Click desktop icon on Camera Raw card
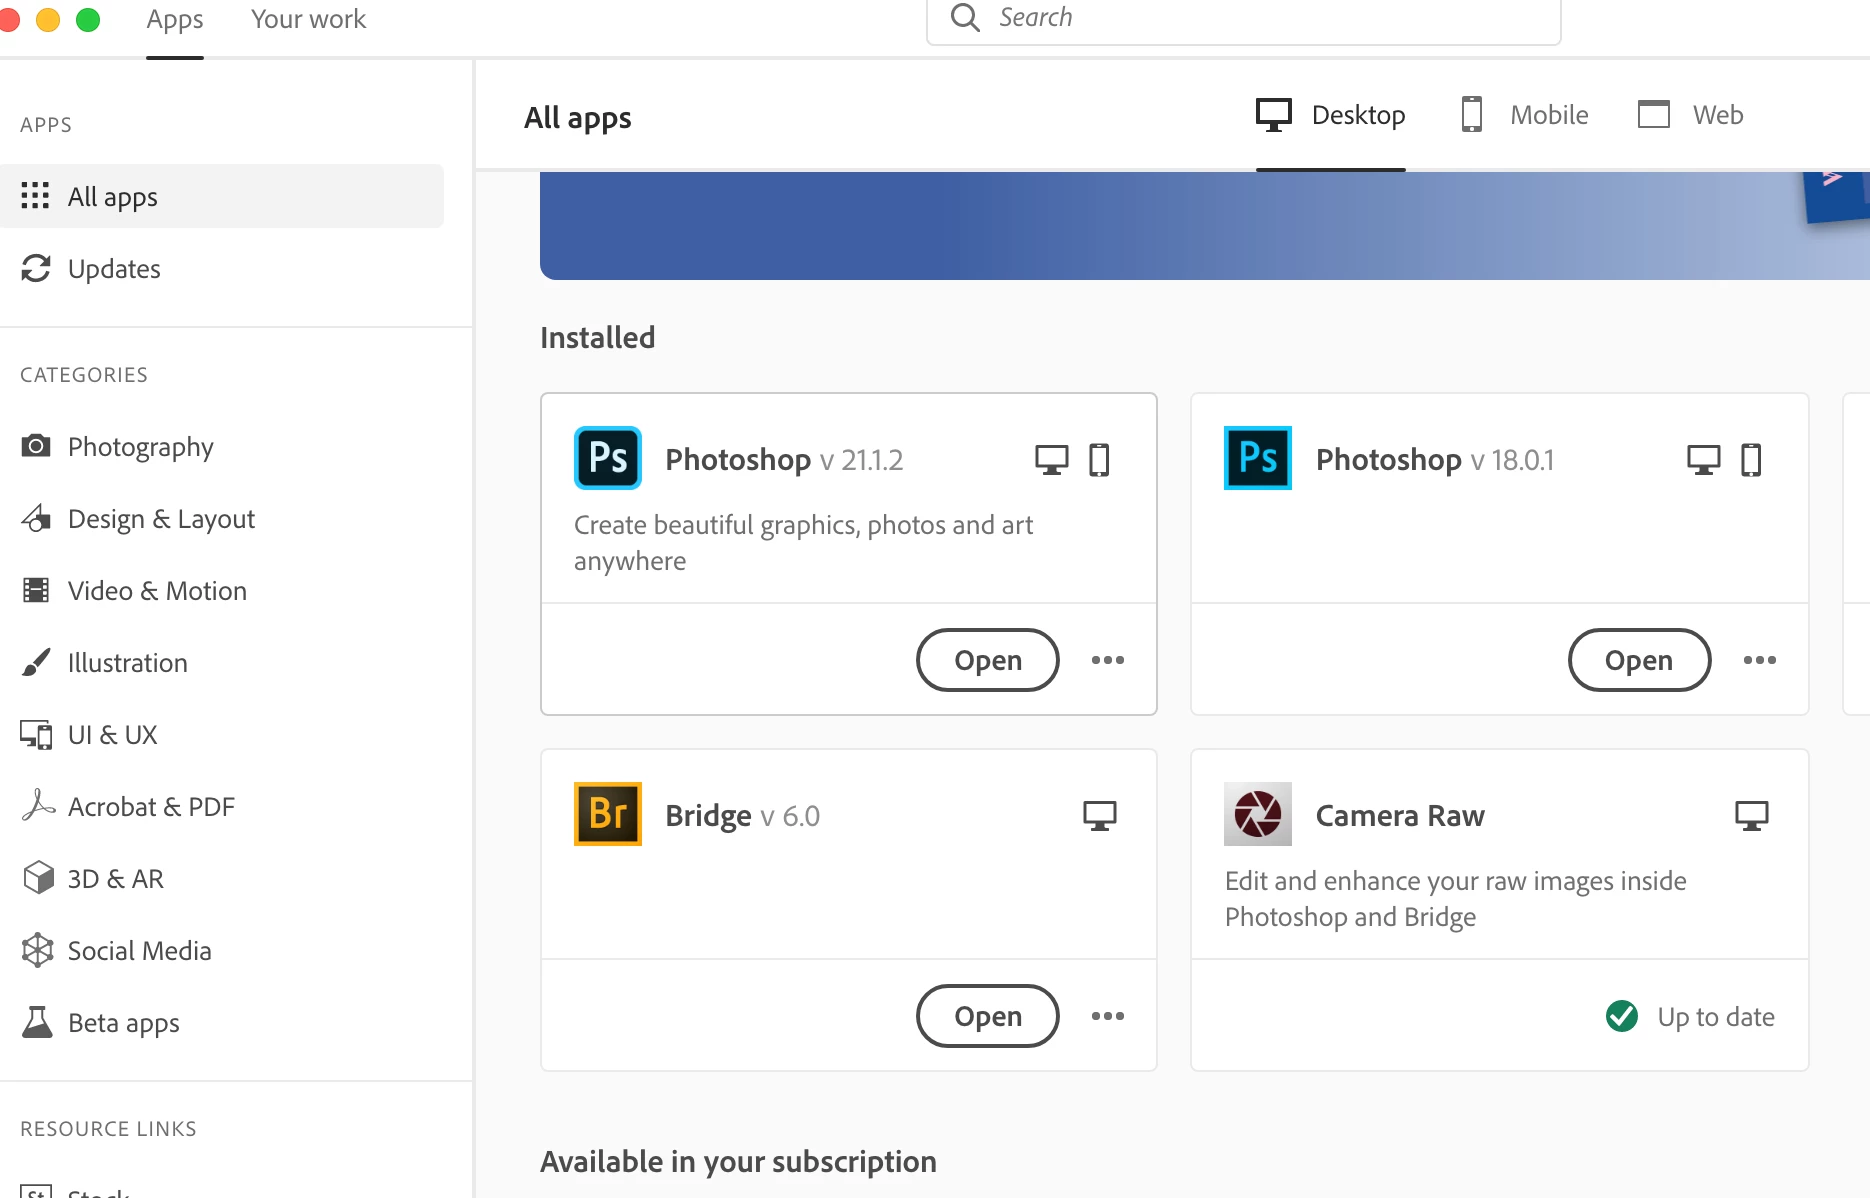The width and height of the screenshot is (1870, 1198). [1752, 816]
